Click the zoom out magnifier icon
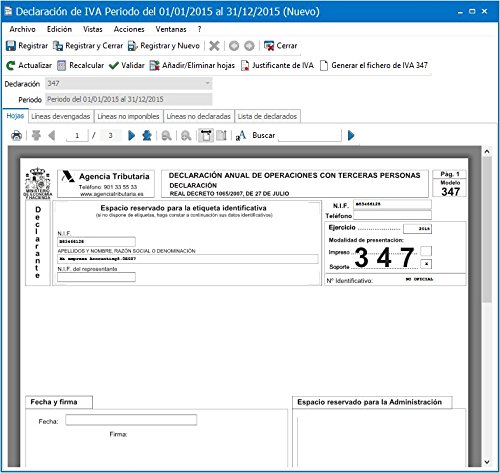Viewport: 500px width, 473px height. [166, 136]
